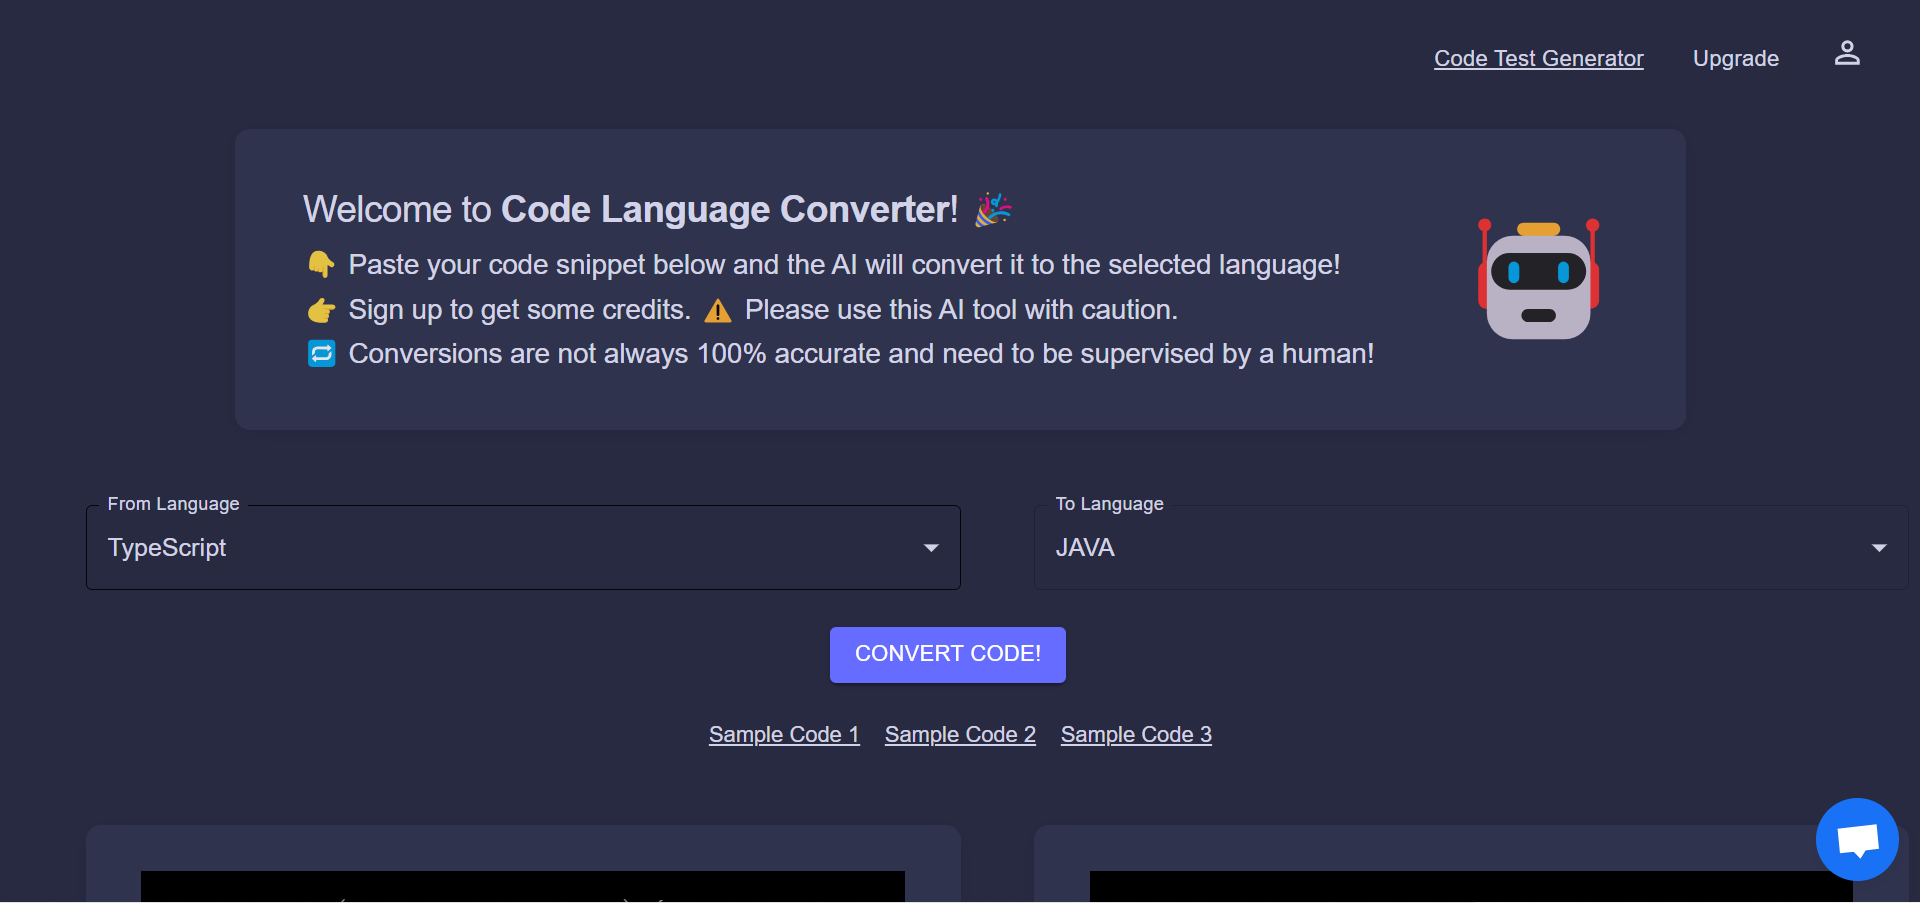Click into the converted code output area

pyautogui.click(x=1471, y=886)
